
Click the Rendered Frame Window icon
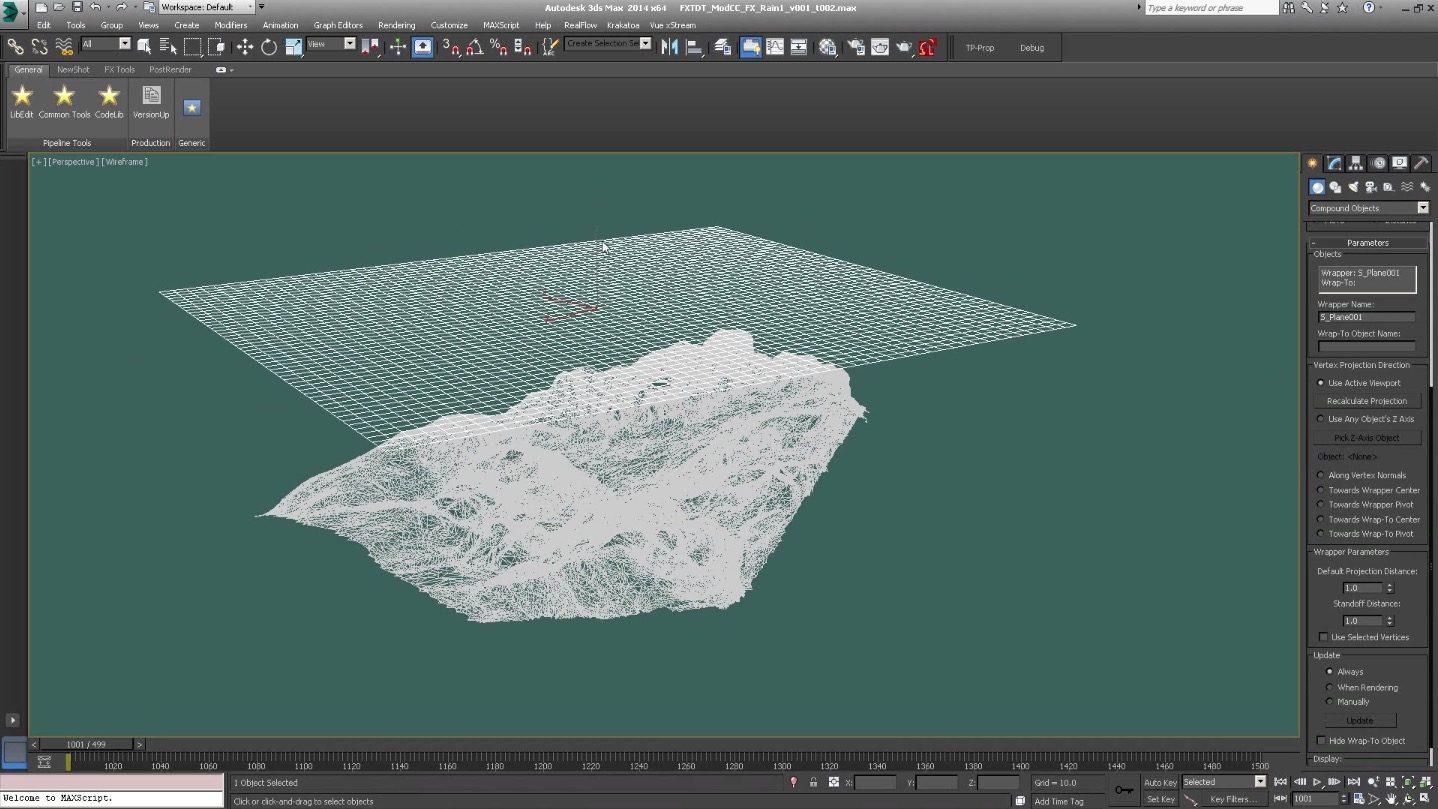point(880,46)
